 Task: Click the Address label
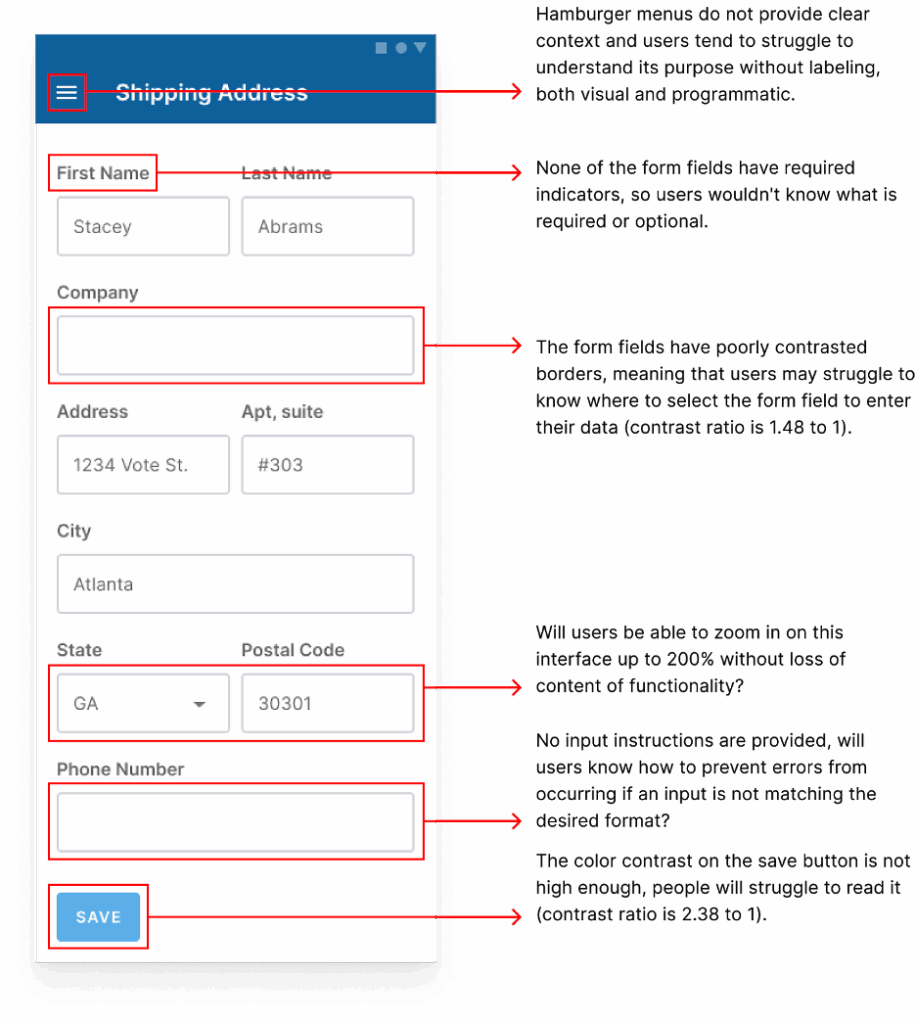(x=93, y=411)
